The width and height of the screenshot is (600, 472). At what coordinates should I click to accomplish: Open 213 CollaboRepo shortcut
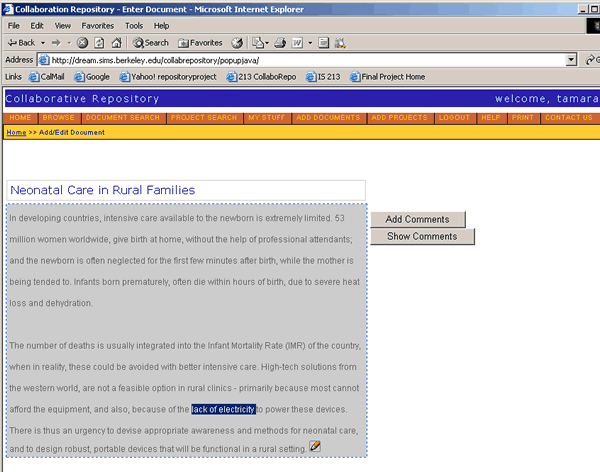point(261,77)
